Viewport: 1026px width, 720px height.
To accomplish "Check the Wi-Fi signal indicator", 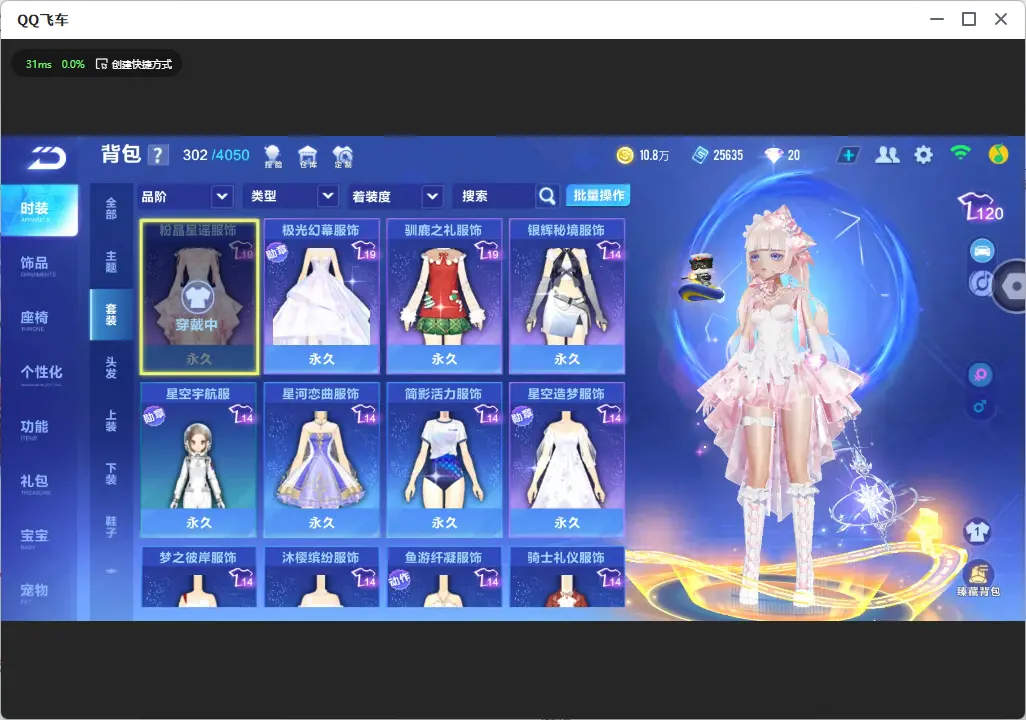I will (x=960, y=153).
